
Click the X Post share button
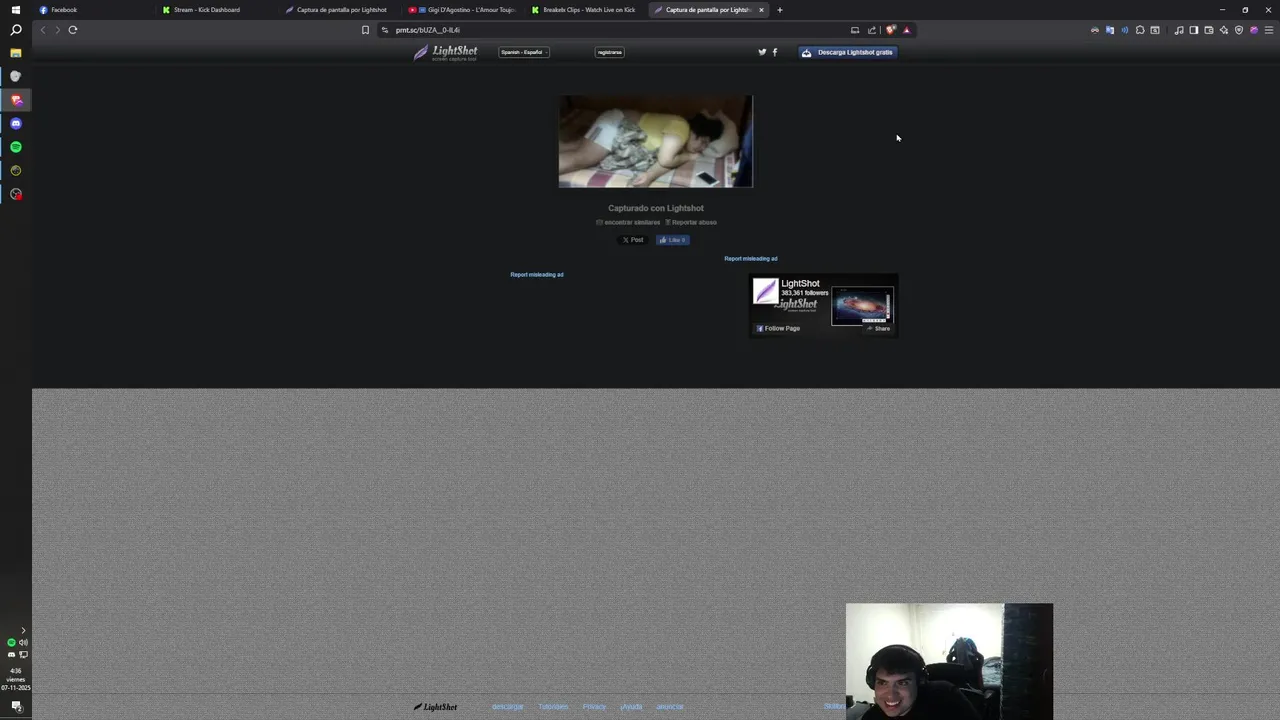click(x=633, y=240)
